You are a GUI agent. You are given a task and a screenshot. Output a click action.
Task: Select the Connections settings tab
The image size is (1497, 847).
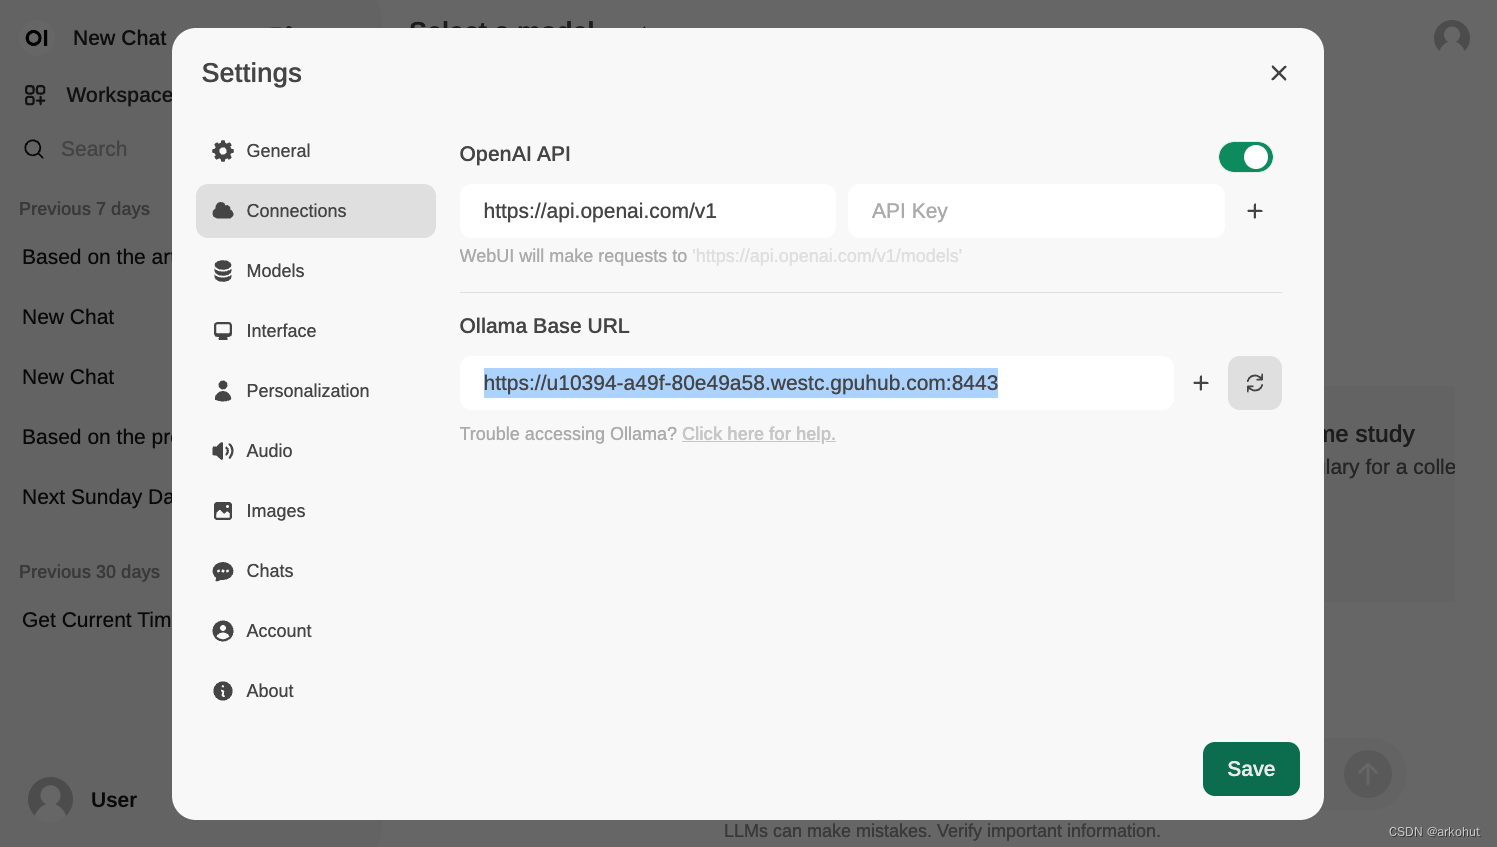tap(315, 211)
